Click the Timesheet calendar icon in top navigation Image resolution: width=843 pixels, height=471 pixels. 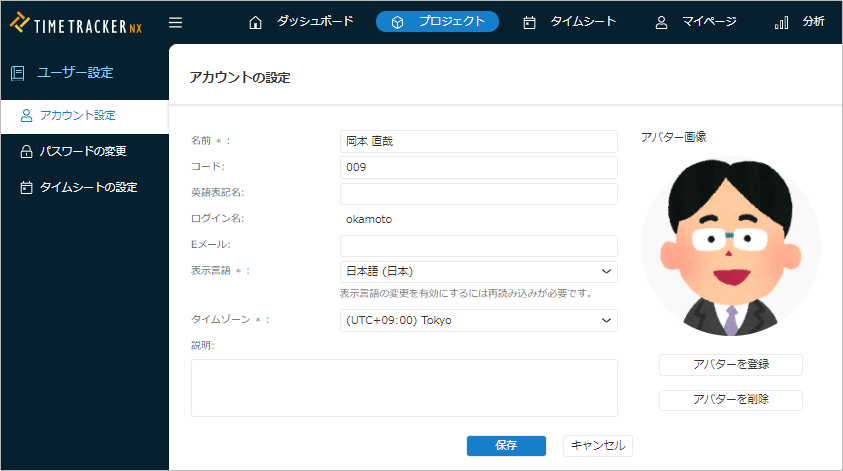pyautogui.click(x=530, y=22)
